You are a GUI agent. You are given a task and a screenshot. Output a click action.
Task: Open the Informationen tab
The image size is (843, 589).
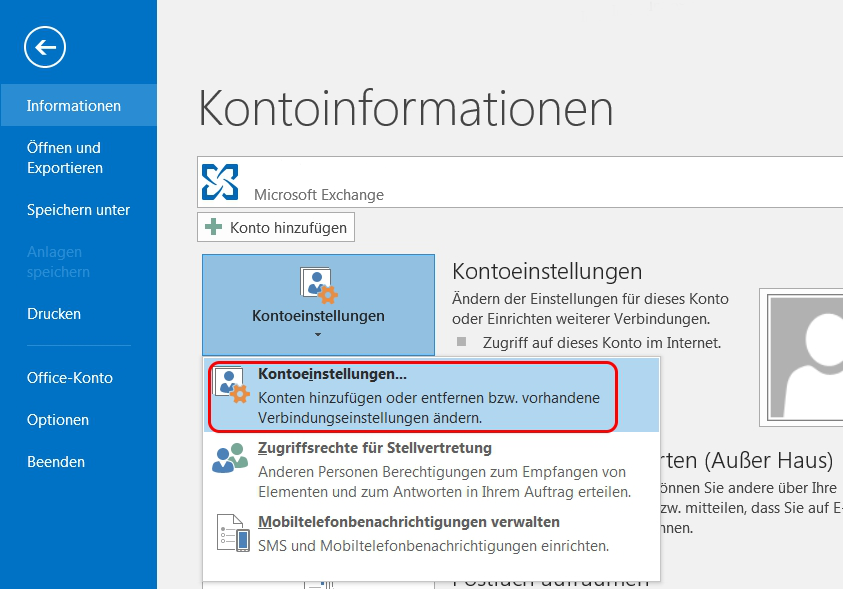78,105
